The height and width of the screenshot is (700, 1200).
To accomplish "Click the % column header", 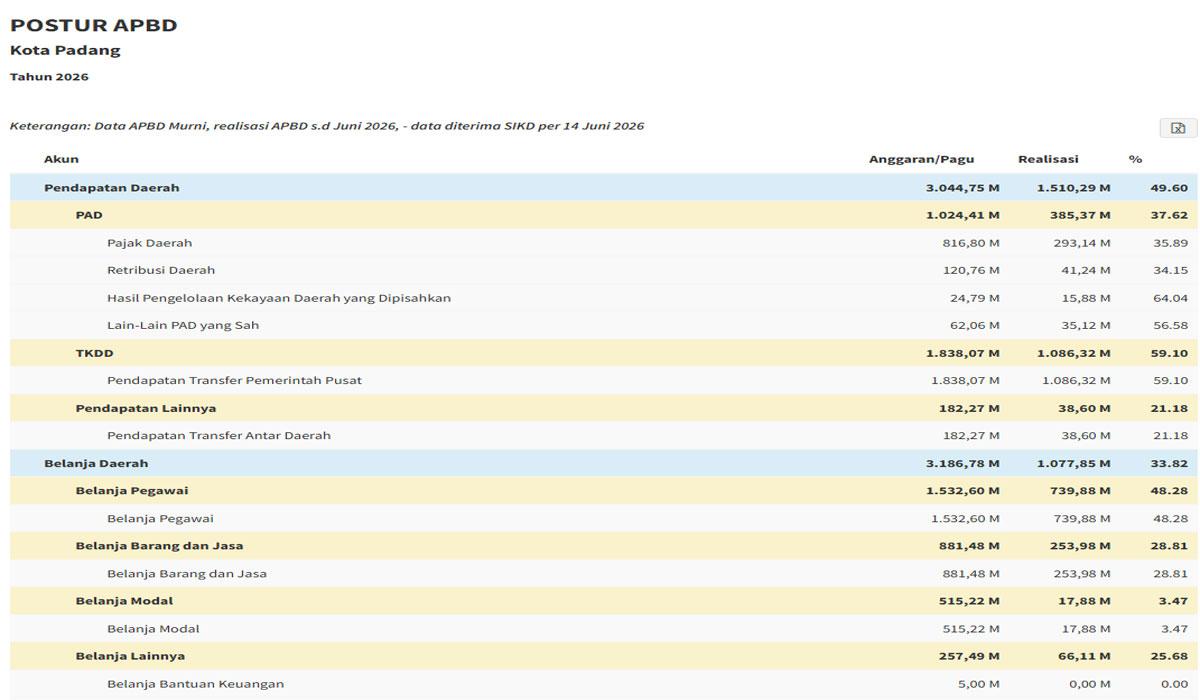I will [1135, 159].
